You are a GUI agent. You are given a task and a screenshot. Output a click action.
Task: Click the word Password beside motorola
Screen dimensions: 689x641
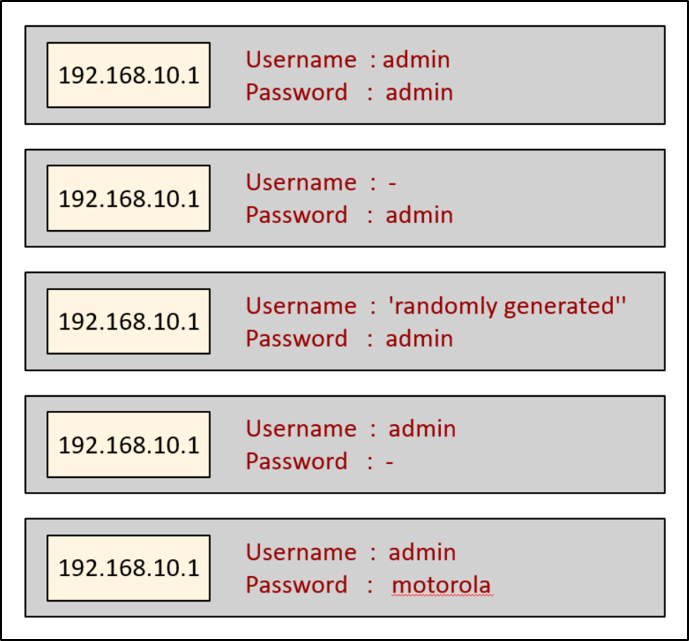(297, 585)
